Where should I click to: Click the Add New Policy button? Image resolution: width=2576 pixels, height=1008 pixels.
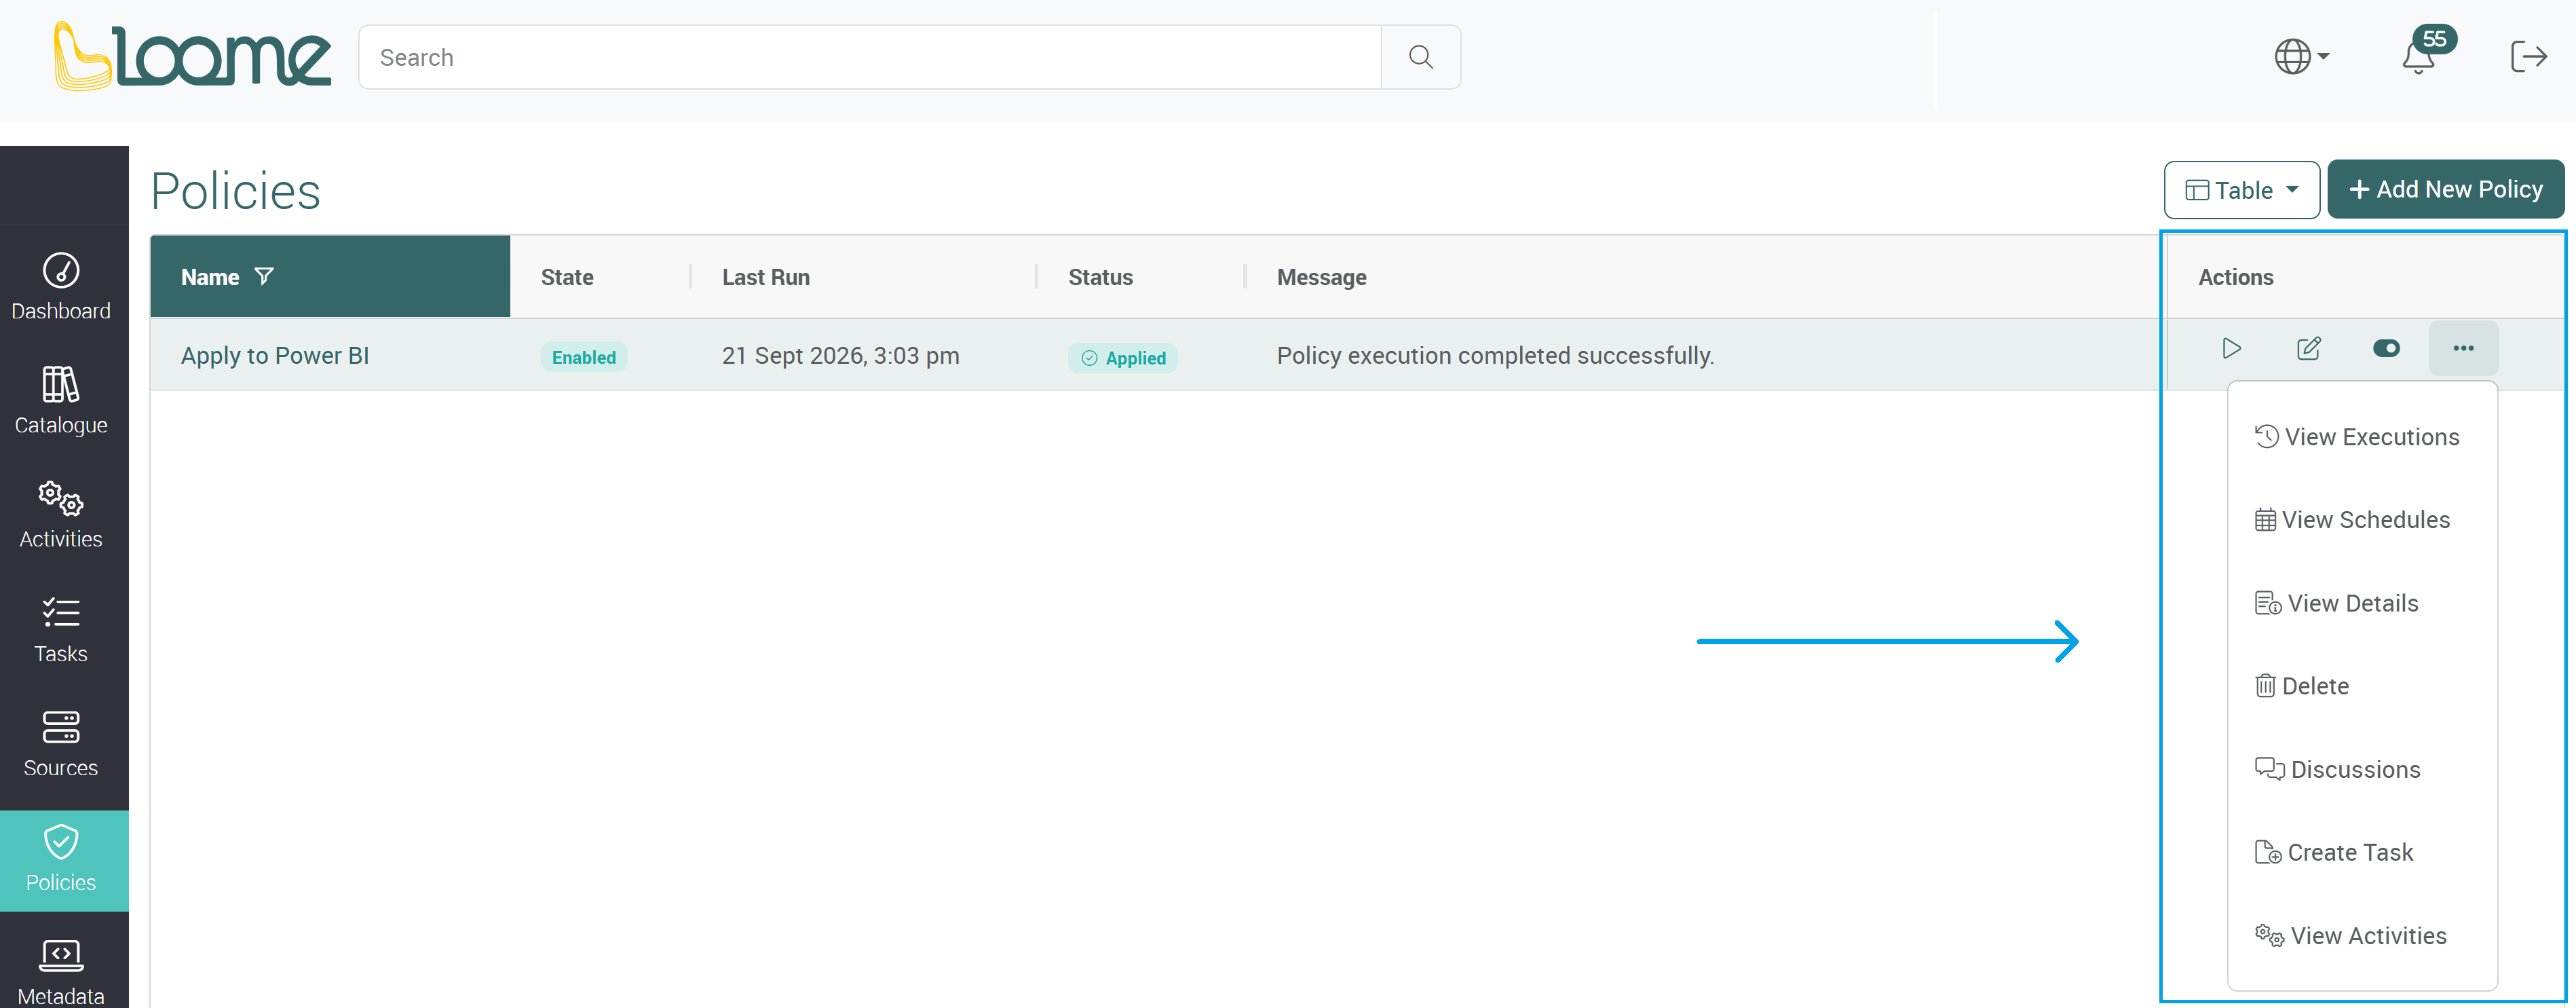[x=2445, y=189]
